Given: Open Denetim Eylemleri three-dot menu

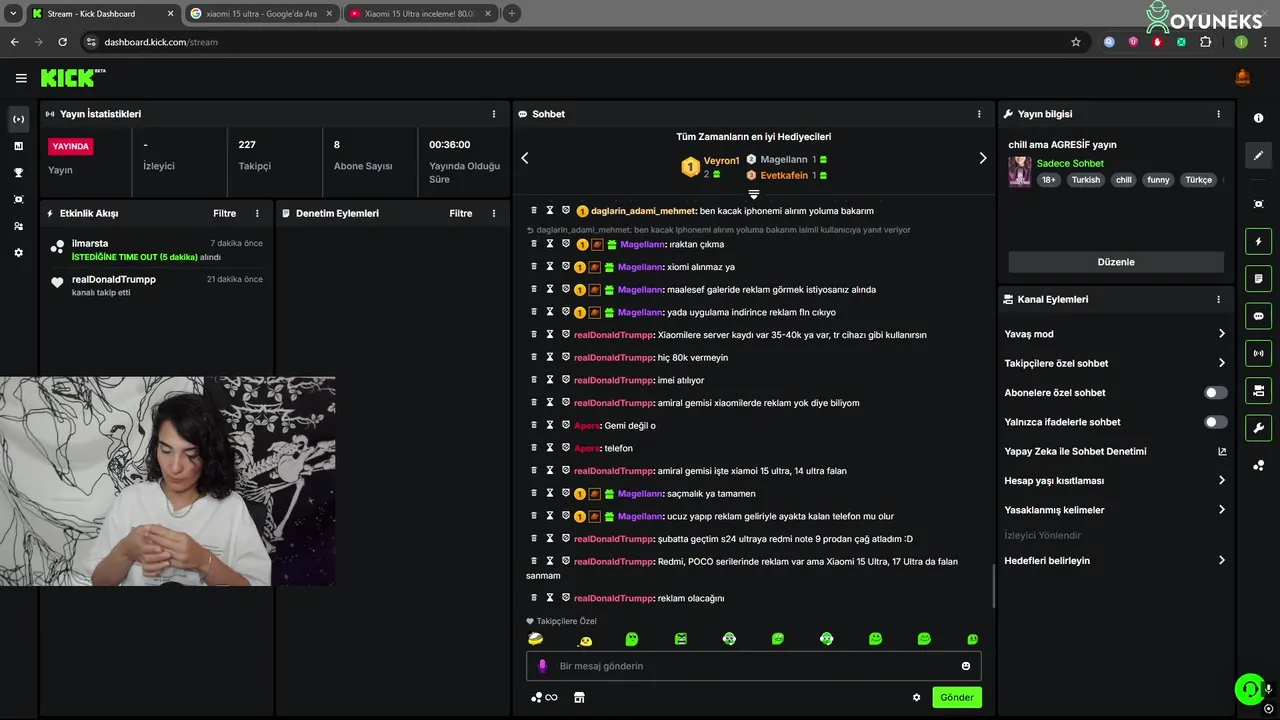Looking at the screenshot, I should [494, 213].
